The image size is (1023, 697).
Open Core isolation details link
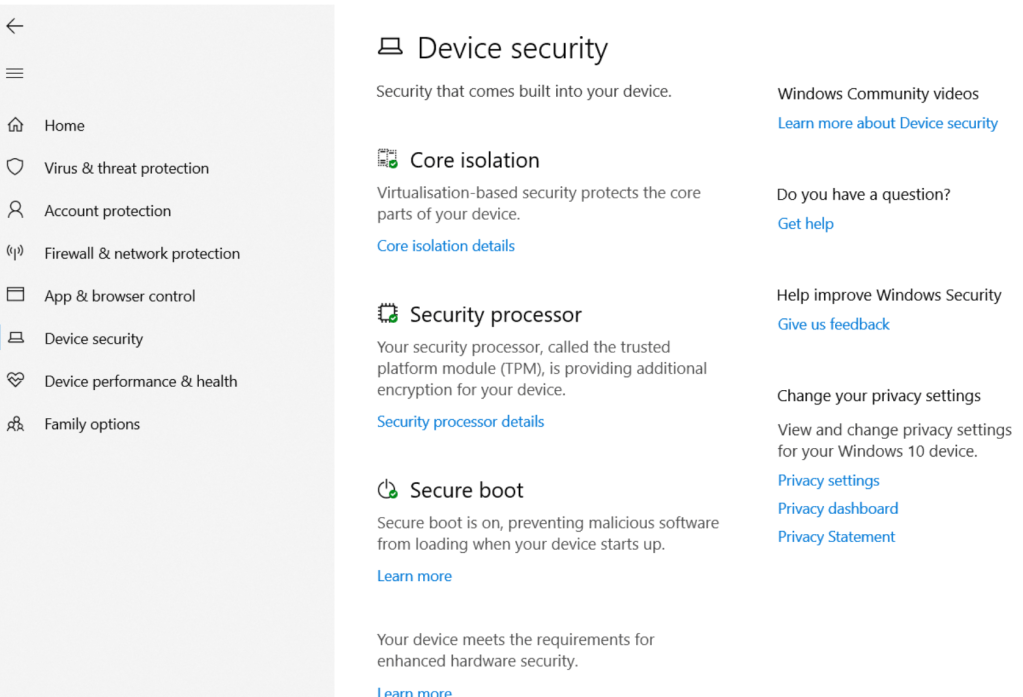[445, 246]
